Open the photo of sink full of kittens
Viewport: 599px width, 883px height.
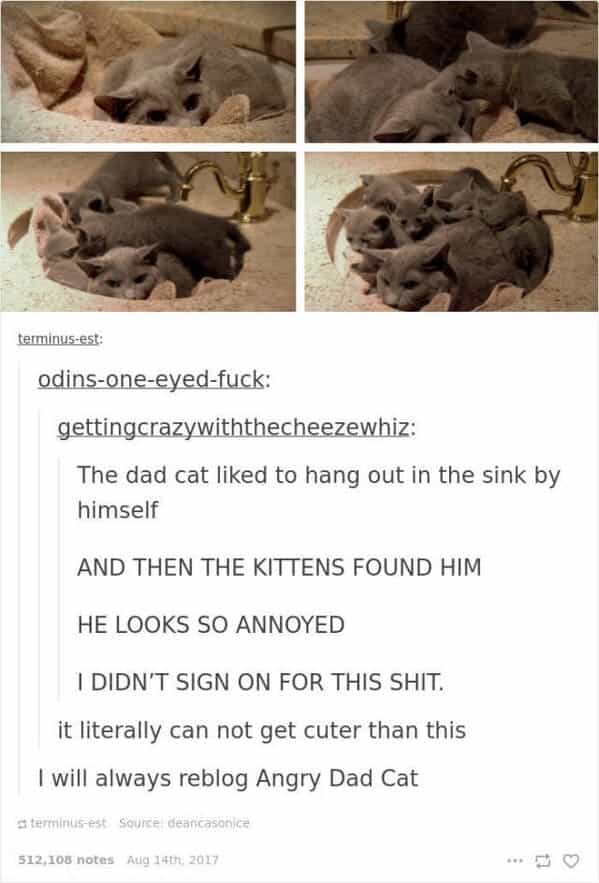pyautogui.click(x=452, y=231)
